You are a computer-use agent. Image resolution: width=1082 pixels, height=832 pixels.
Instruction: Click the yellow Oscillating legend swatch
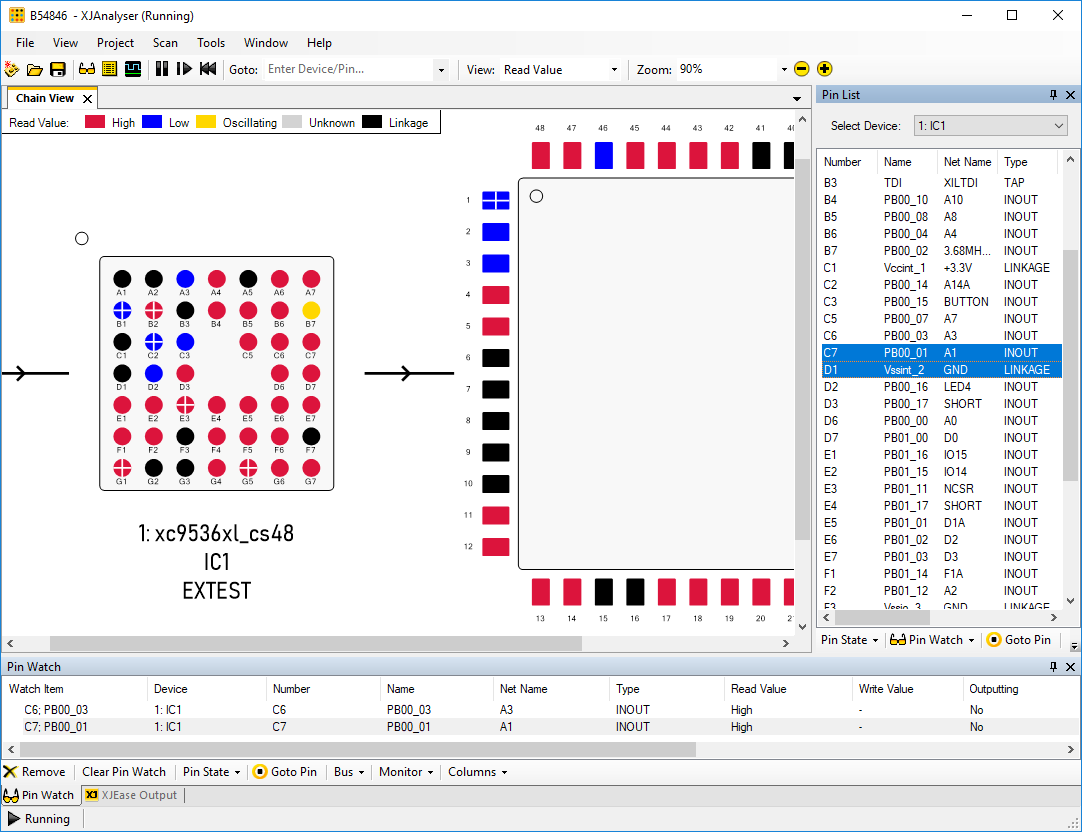pos(205,123)
